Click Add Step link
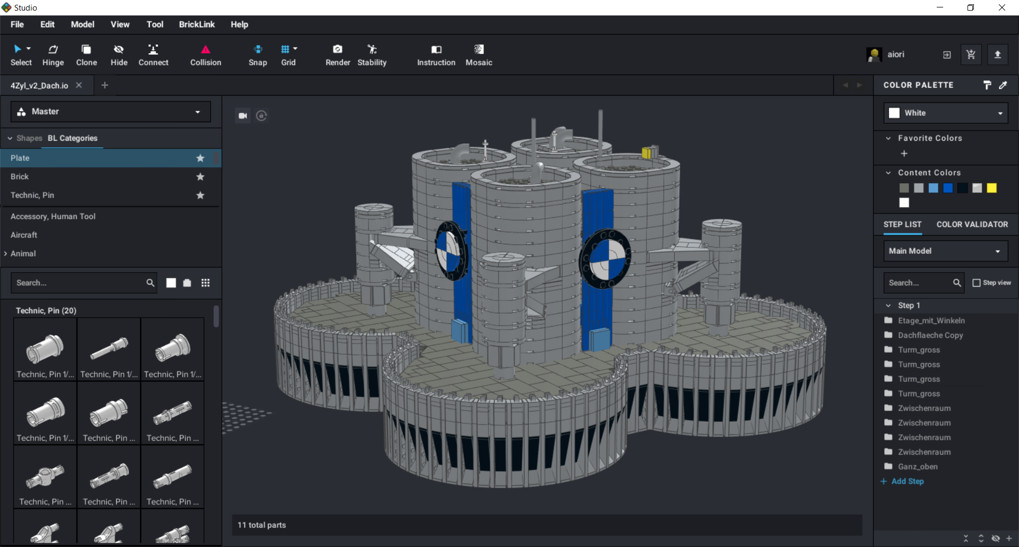Image resolution: width=1019 pixels, height=547 pixels. 907,481
